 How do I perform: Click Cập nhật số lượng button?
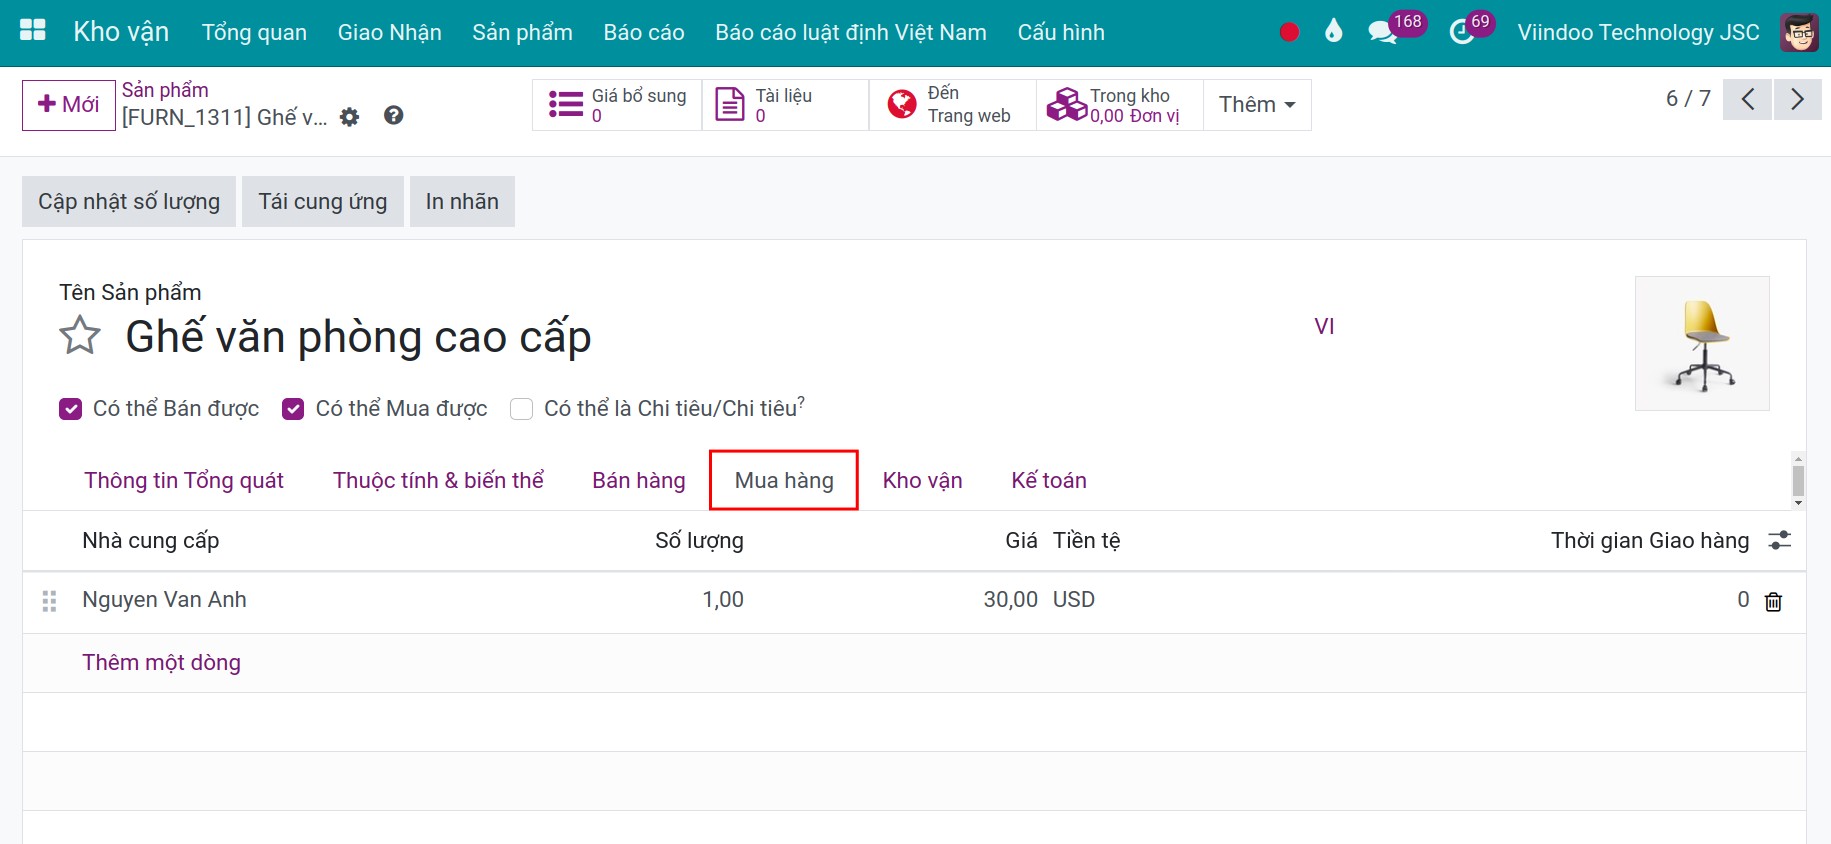coord(129,202)
